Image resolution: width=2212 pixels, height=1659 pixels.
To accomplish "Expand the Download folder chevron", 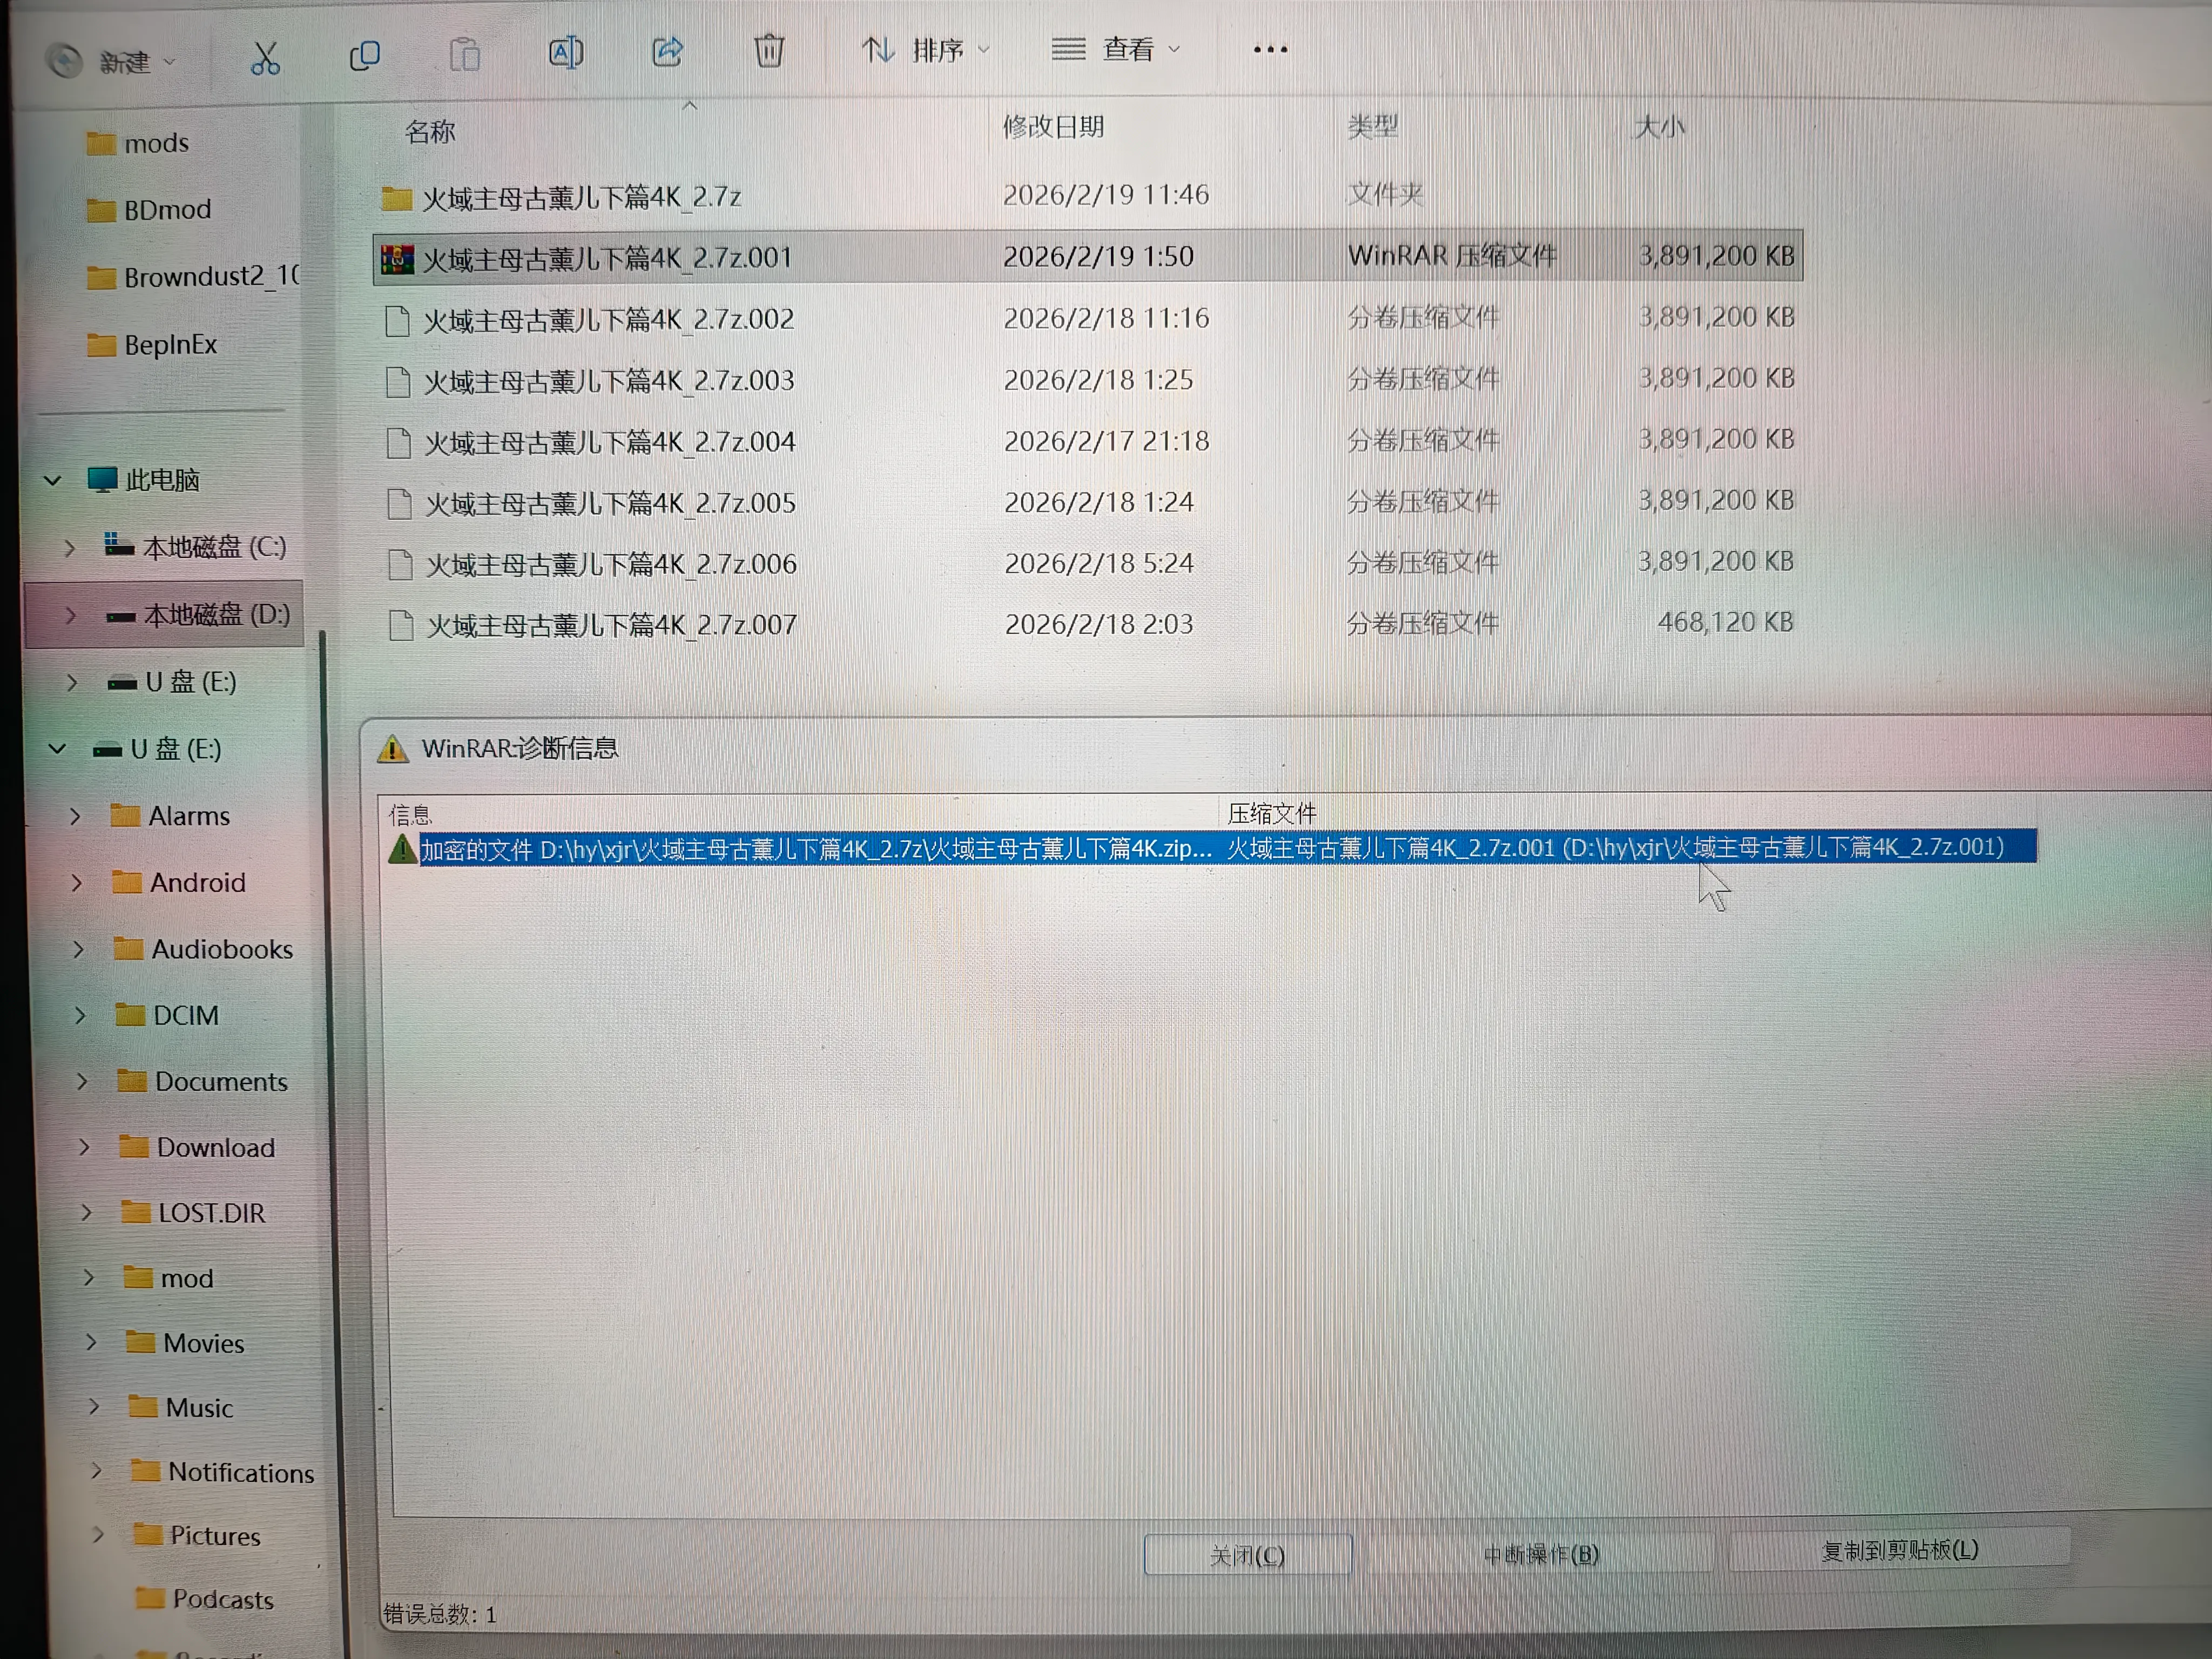I will click(84, 1148).
